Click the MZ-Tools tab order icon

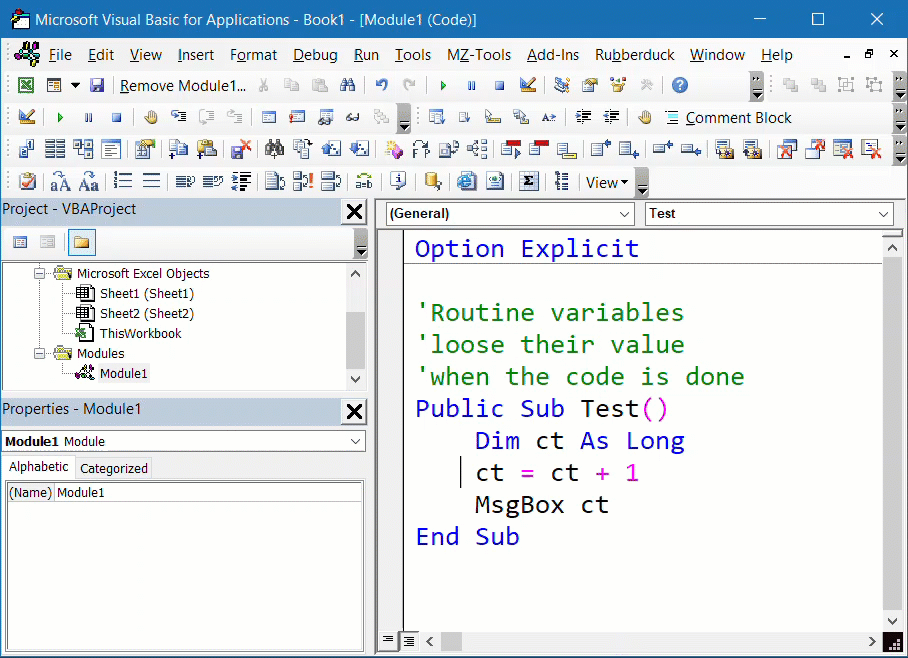pyautogui.click(x=25, y=149)
